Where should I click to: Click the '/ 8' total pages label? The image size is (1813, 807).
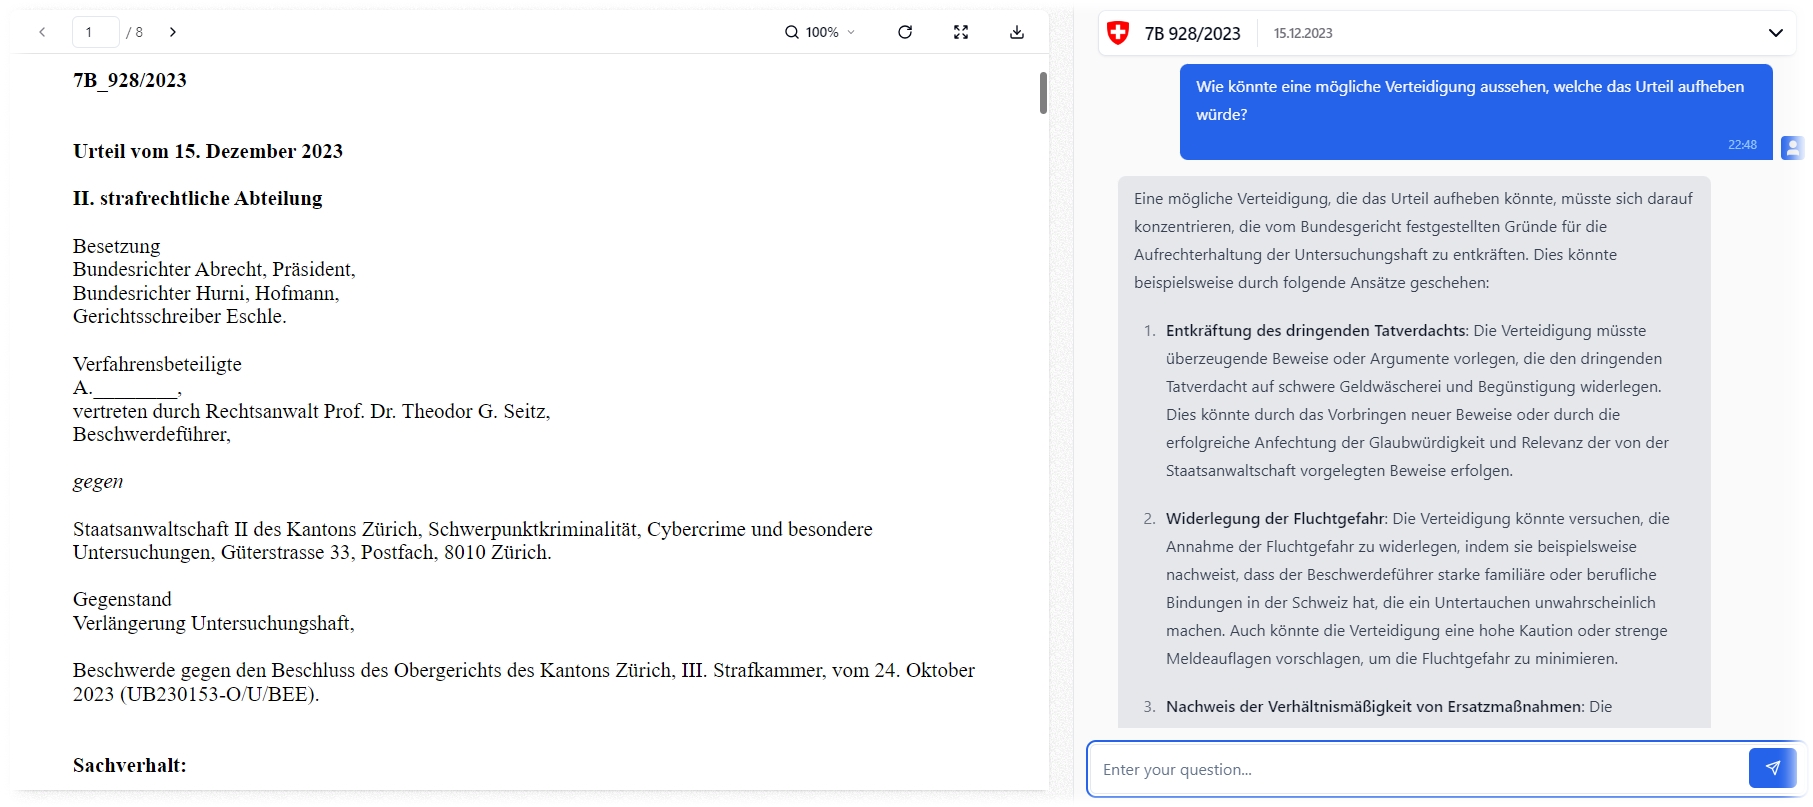[x=134, y=32]
